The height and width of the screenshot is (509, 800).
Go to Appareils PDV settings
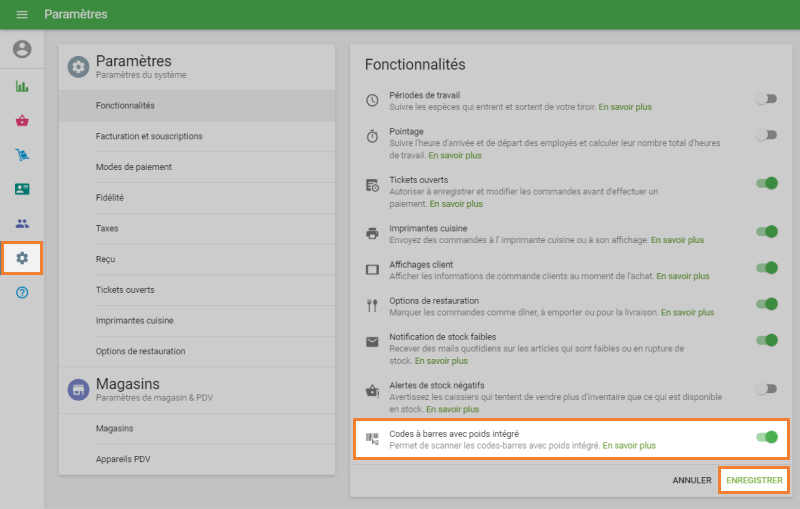click(122, 459)
